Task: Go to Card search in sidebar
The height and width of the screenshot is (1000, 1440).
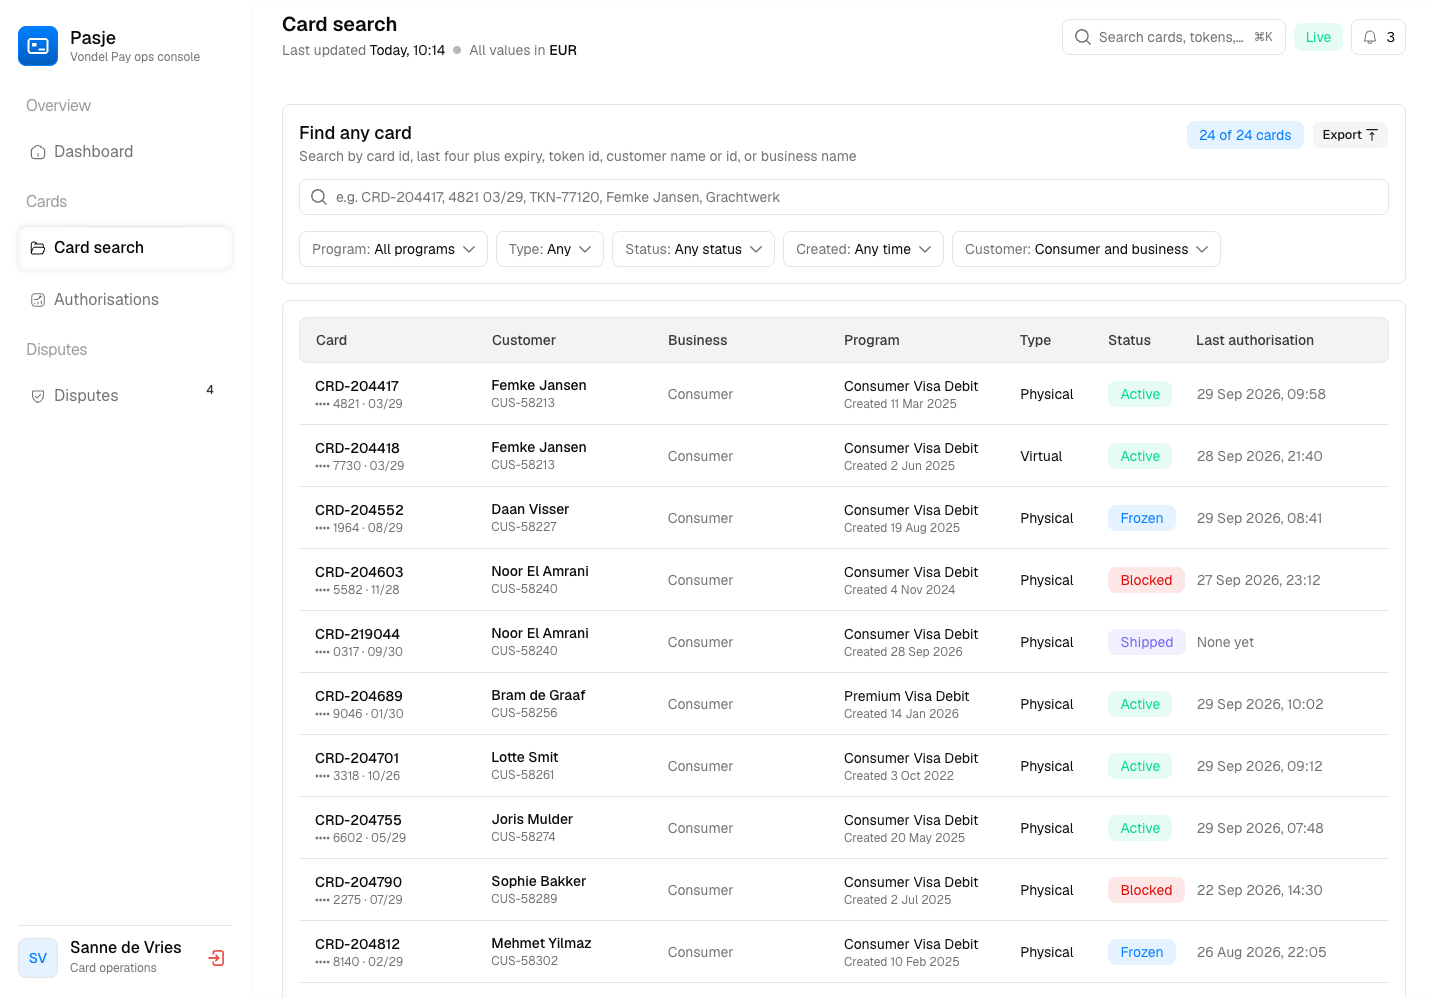Action: 125,248
